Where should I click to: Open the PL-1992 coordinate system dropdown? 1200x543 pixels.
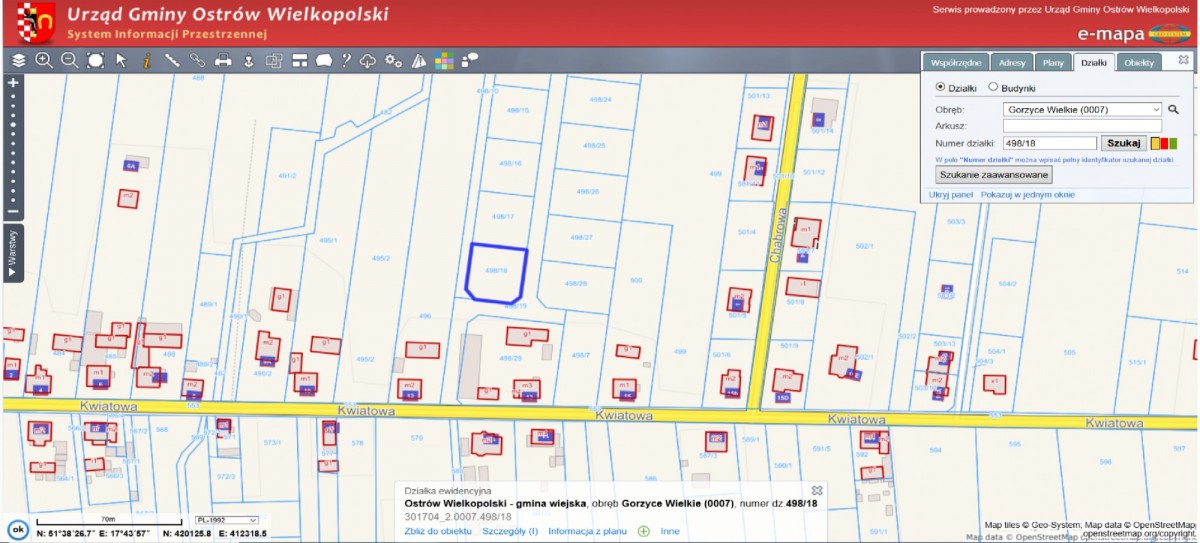[x=226, y=520]
